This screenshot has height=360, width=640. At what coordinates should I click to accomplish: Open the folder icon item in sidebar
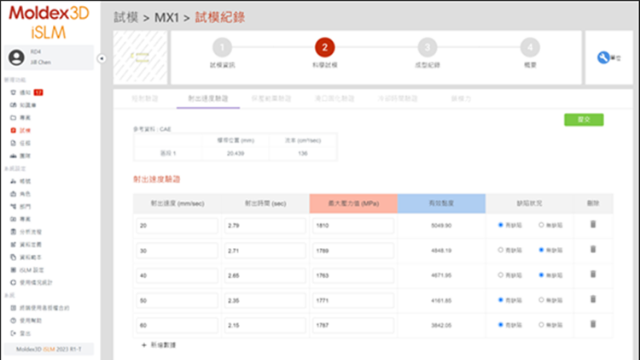(20, 118)
